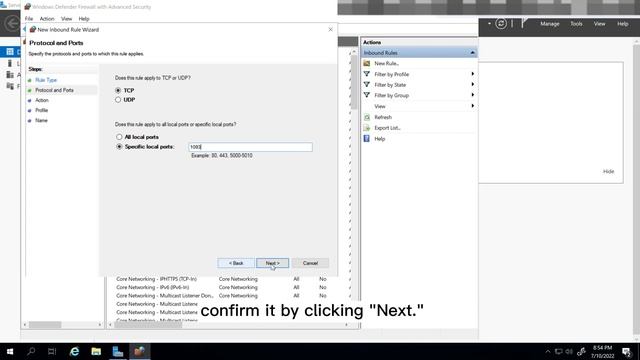Screen dimensions: 640x360
Task: Click the Server Manager notifications flag icon
Action: pyautogui.click(x=524, y=23)
